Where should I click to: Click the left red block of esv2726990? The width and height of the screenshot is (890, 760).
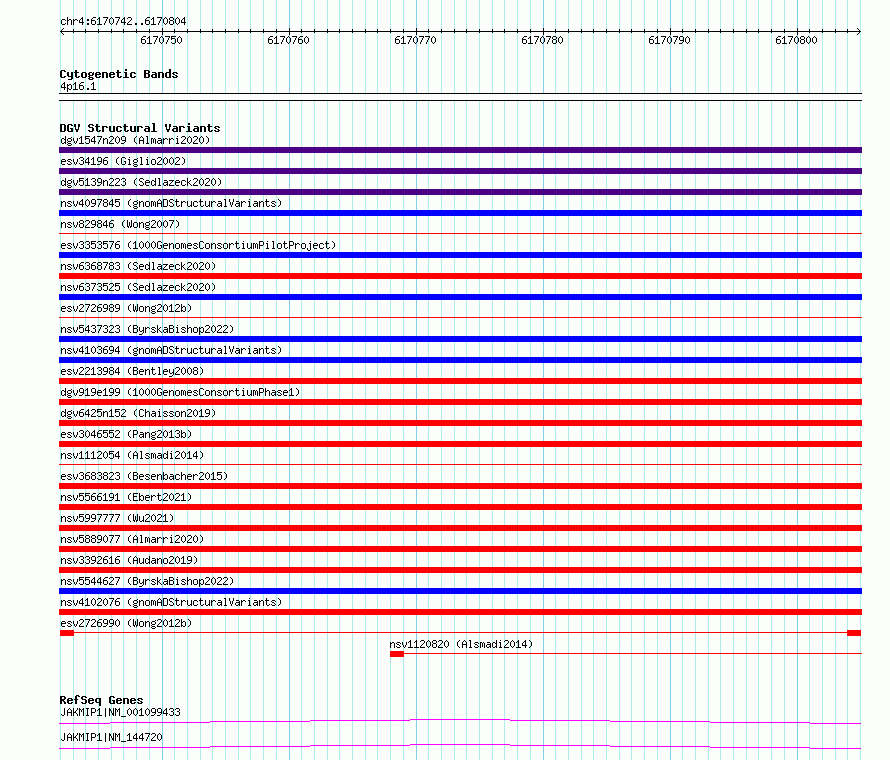point(67,633)
